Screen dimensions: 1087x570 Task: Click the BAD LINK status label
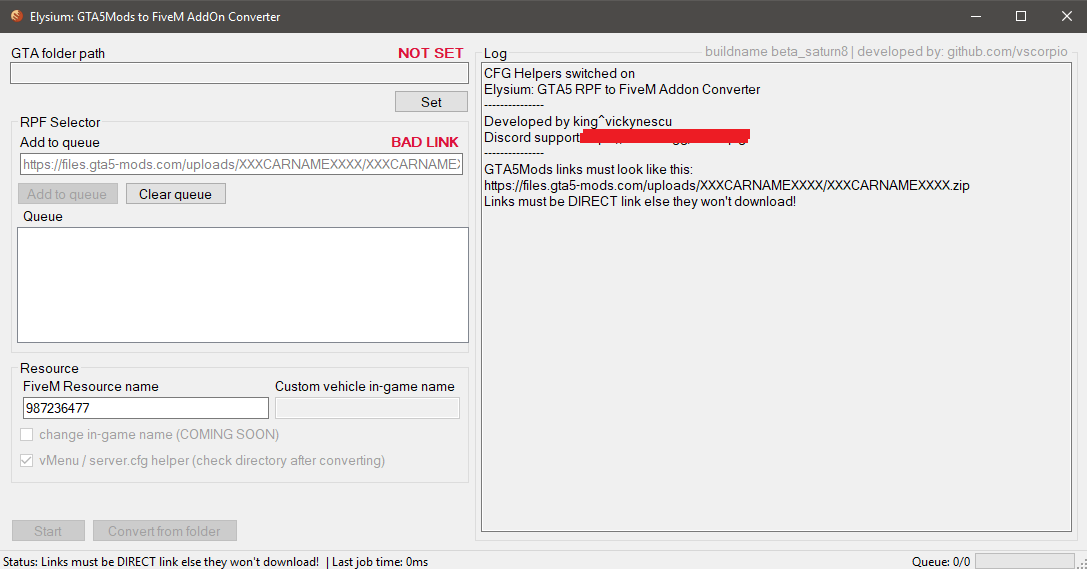coord(425,142)
